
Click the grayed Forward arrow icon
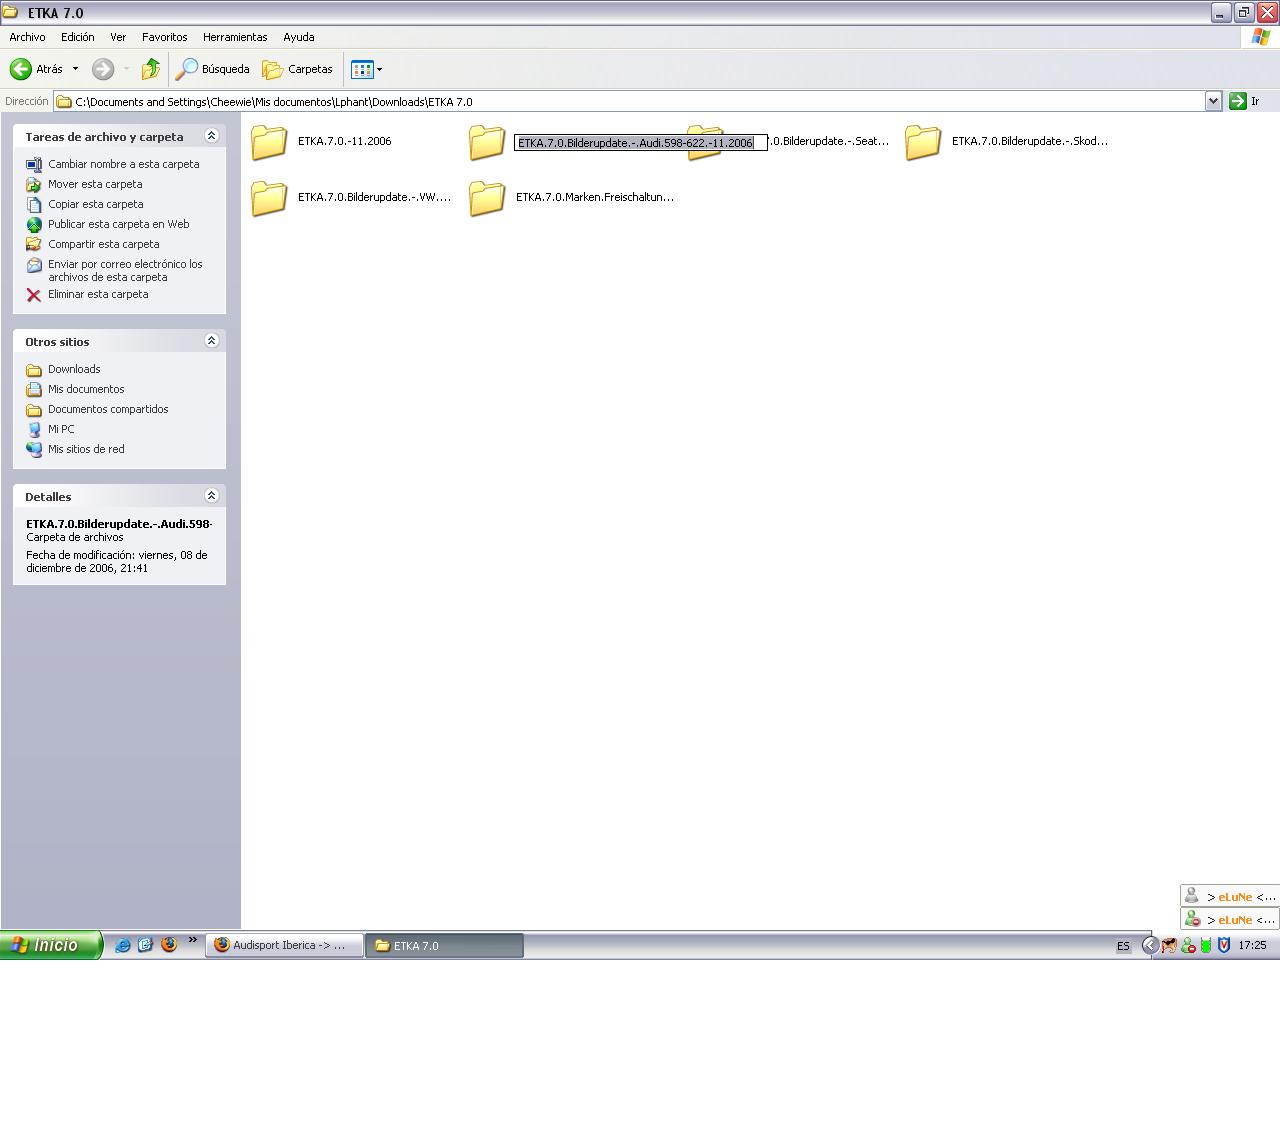103,69
